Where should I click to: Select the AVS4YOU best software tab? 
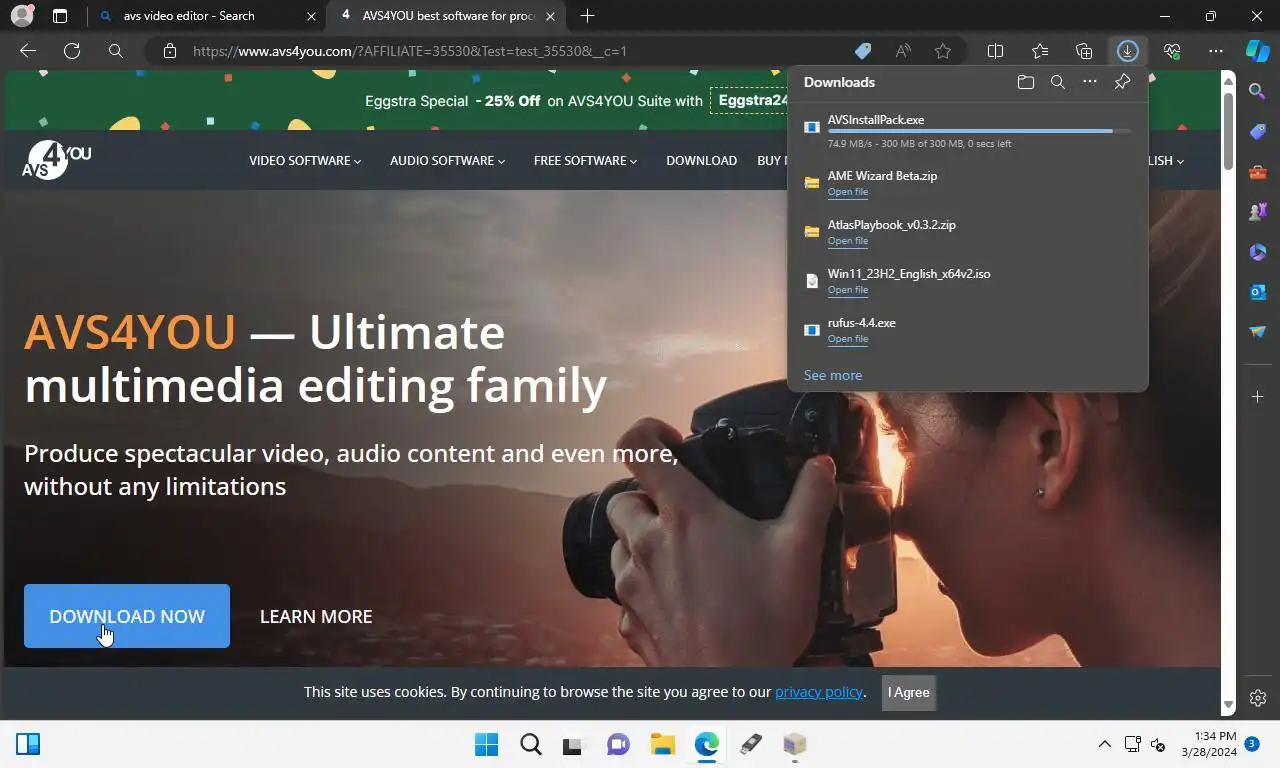coord(445,16)
